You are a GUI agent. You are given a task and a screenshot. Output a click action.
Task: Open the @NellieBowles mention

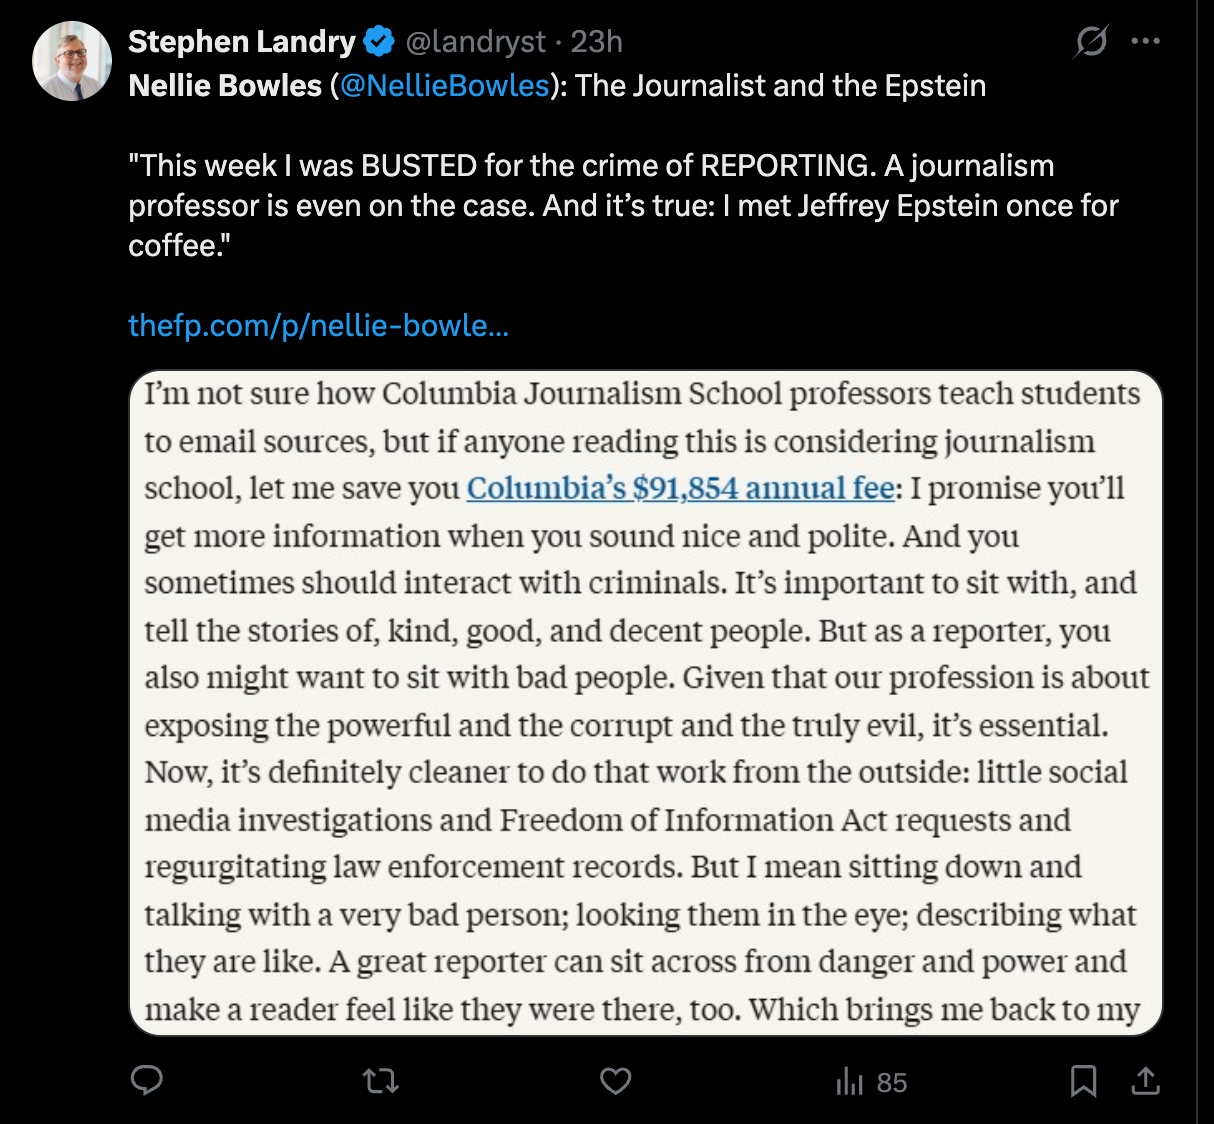coord(445,86)
